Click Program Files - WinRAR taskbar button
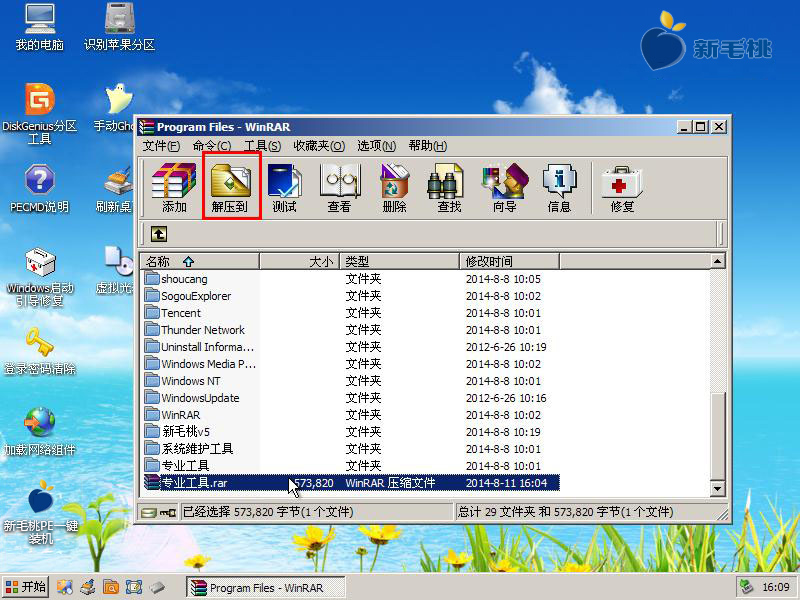The image size is (800, 600). (265, 588)
